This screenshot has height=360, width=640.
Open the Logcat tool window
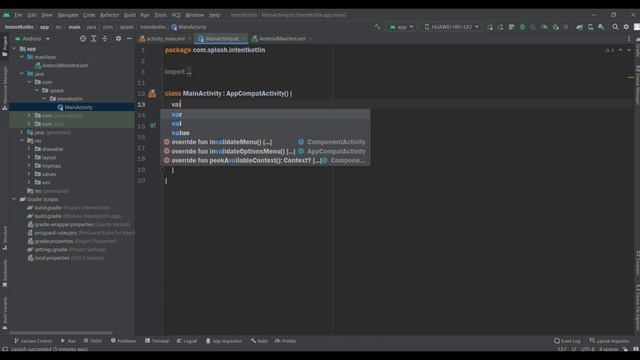coord(187,341)
